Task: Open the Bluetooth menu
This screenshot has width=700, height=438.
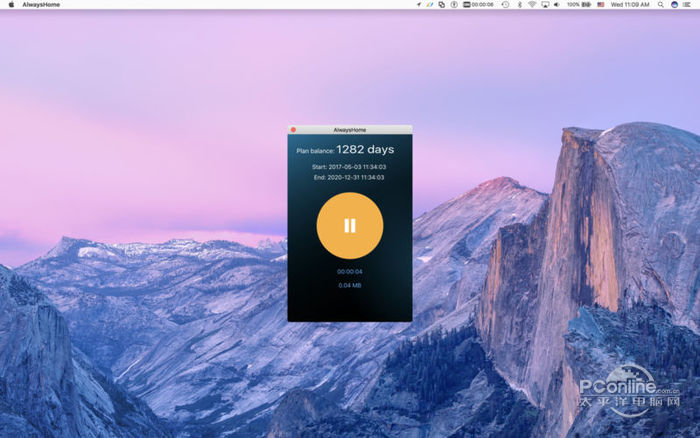Action: tap(519, 4)
